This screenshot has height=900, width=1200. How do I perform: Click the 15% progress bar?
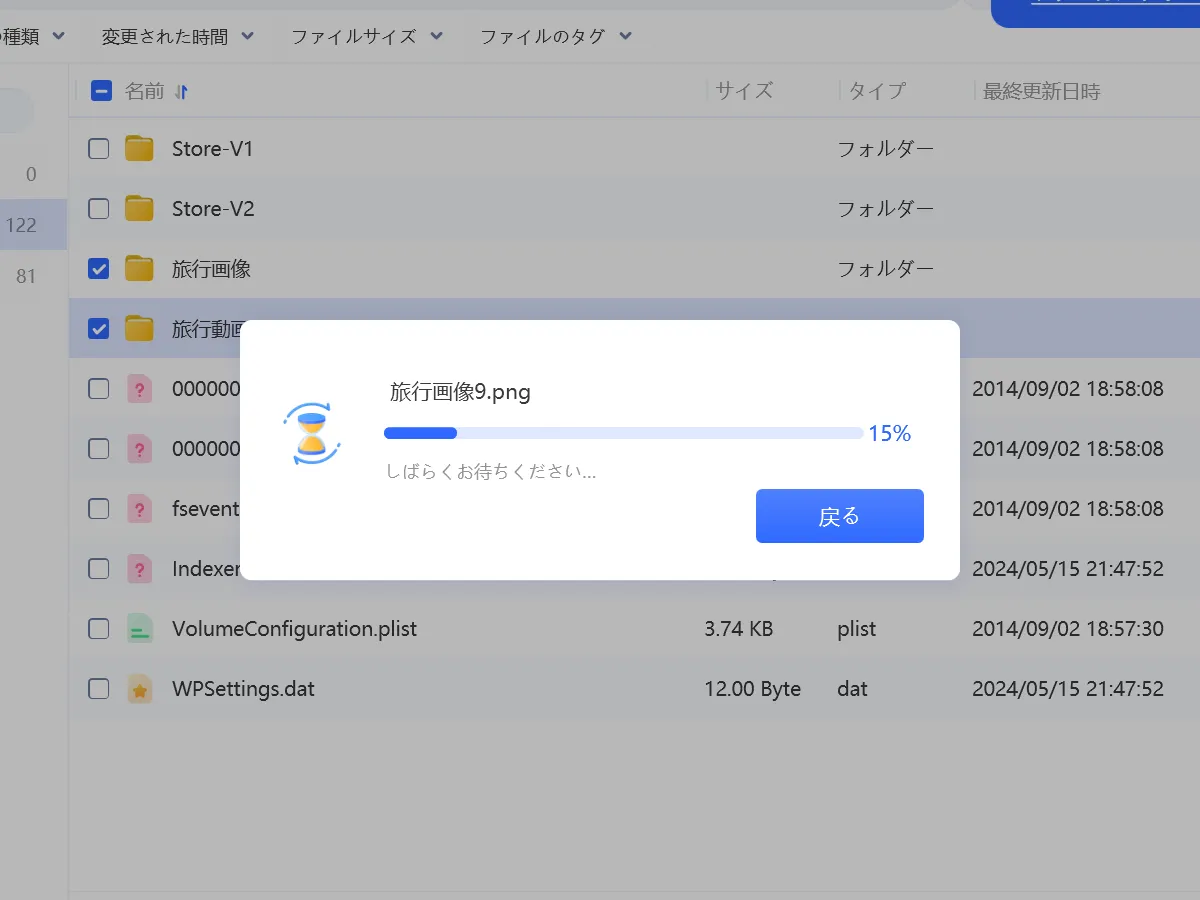[620, 432]
